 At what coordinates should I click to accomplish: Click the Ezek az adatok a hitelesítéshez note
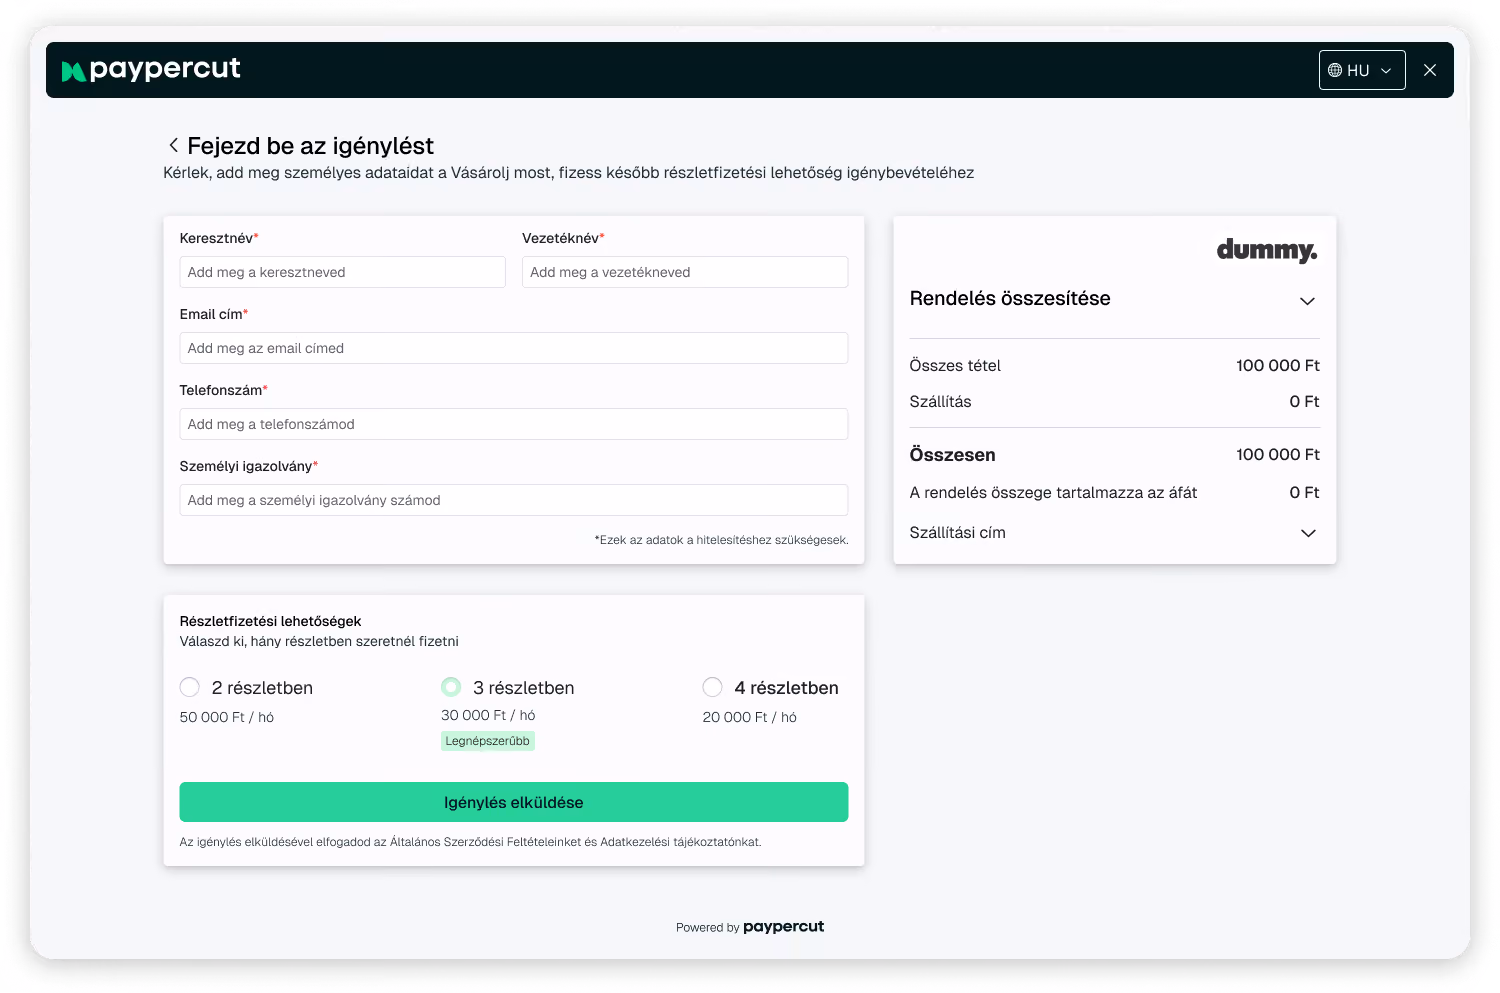721,540
